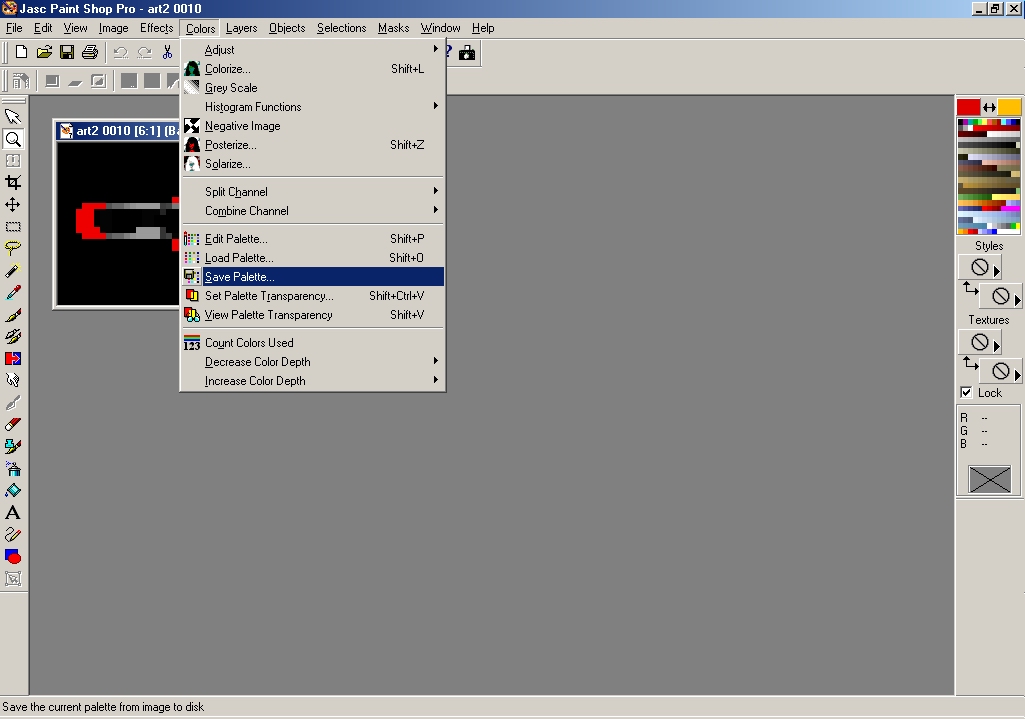This screenshot has width=1025, height=719.
Task: Open the Selections menu
Action: click(341, 27)
